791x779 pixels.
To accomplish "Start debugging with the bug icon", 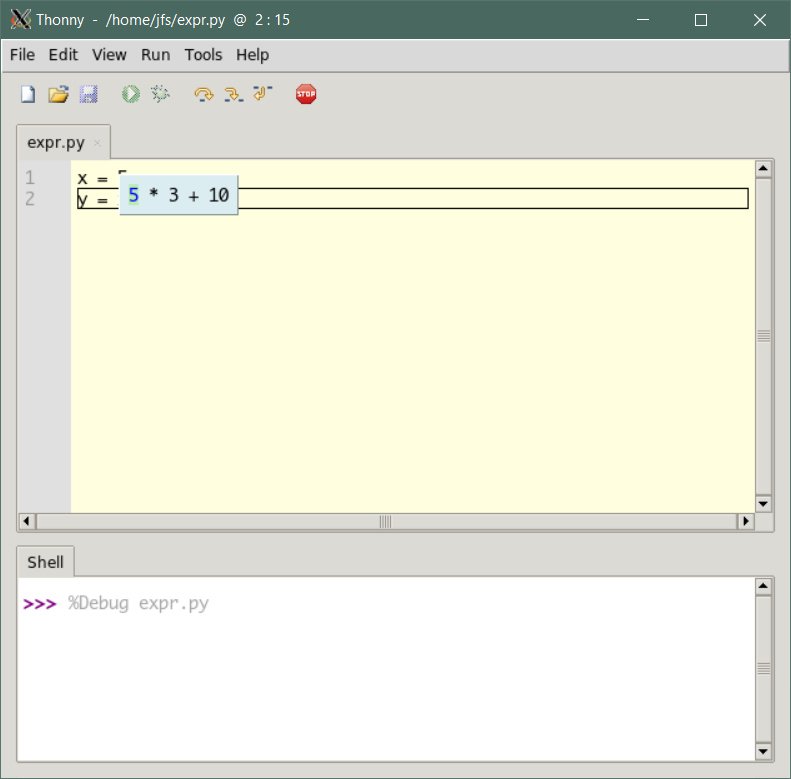I will [160, 94].
